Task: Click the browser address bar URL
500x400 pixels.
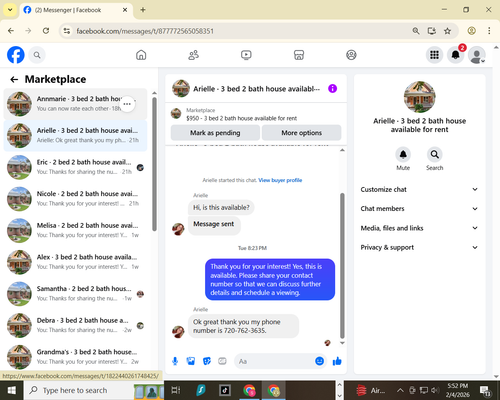Action: (145, 31)
